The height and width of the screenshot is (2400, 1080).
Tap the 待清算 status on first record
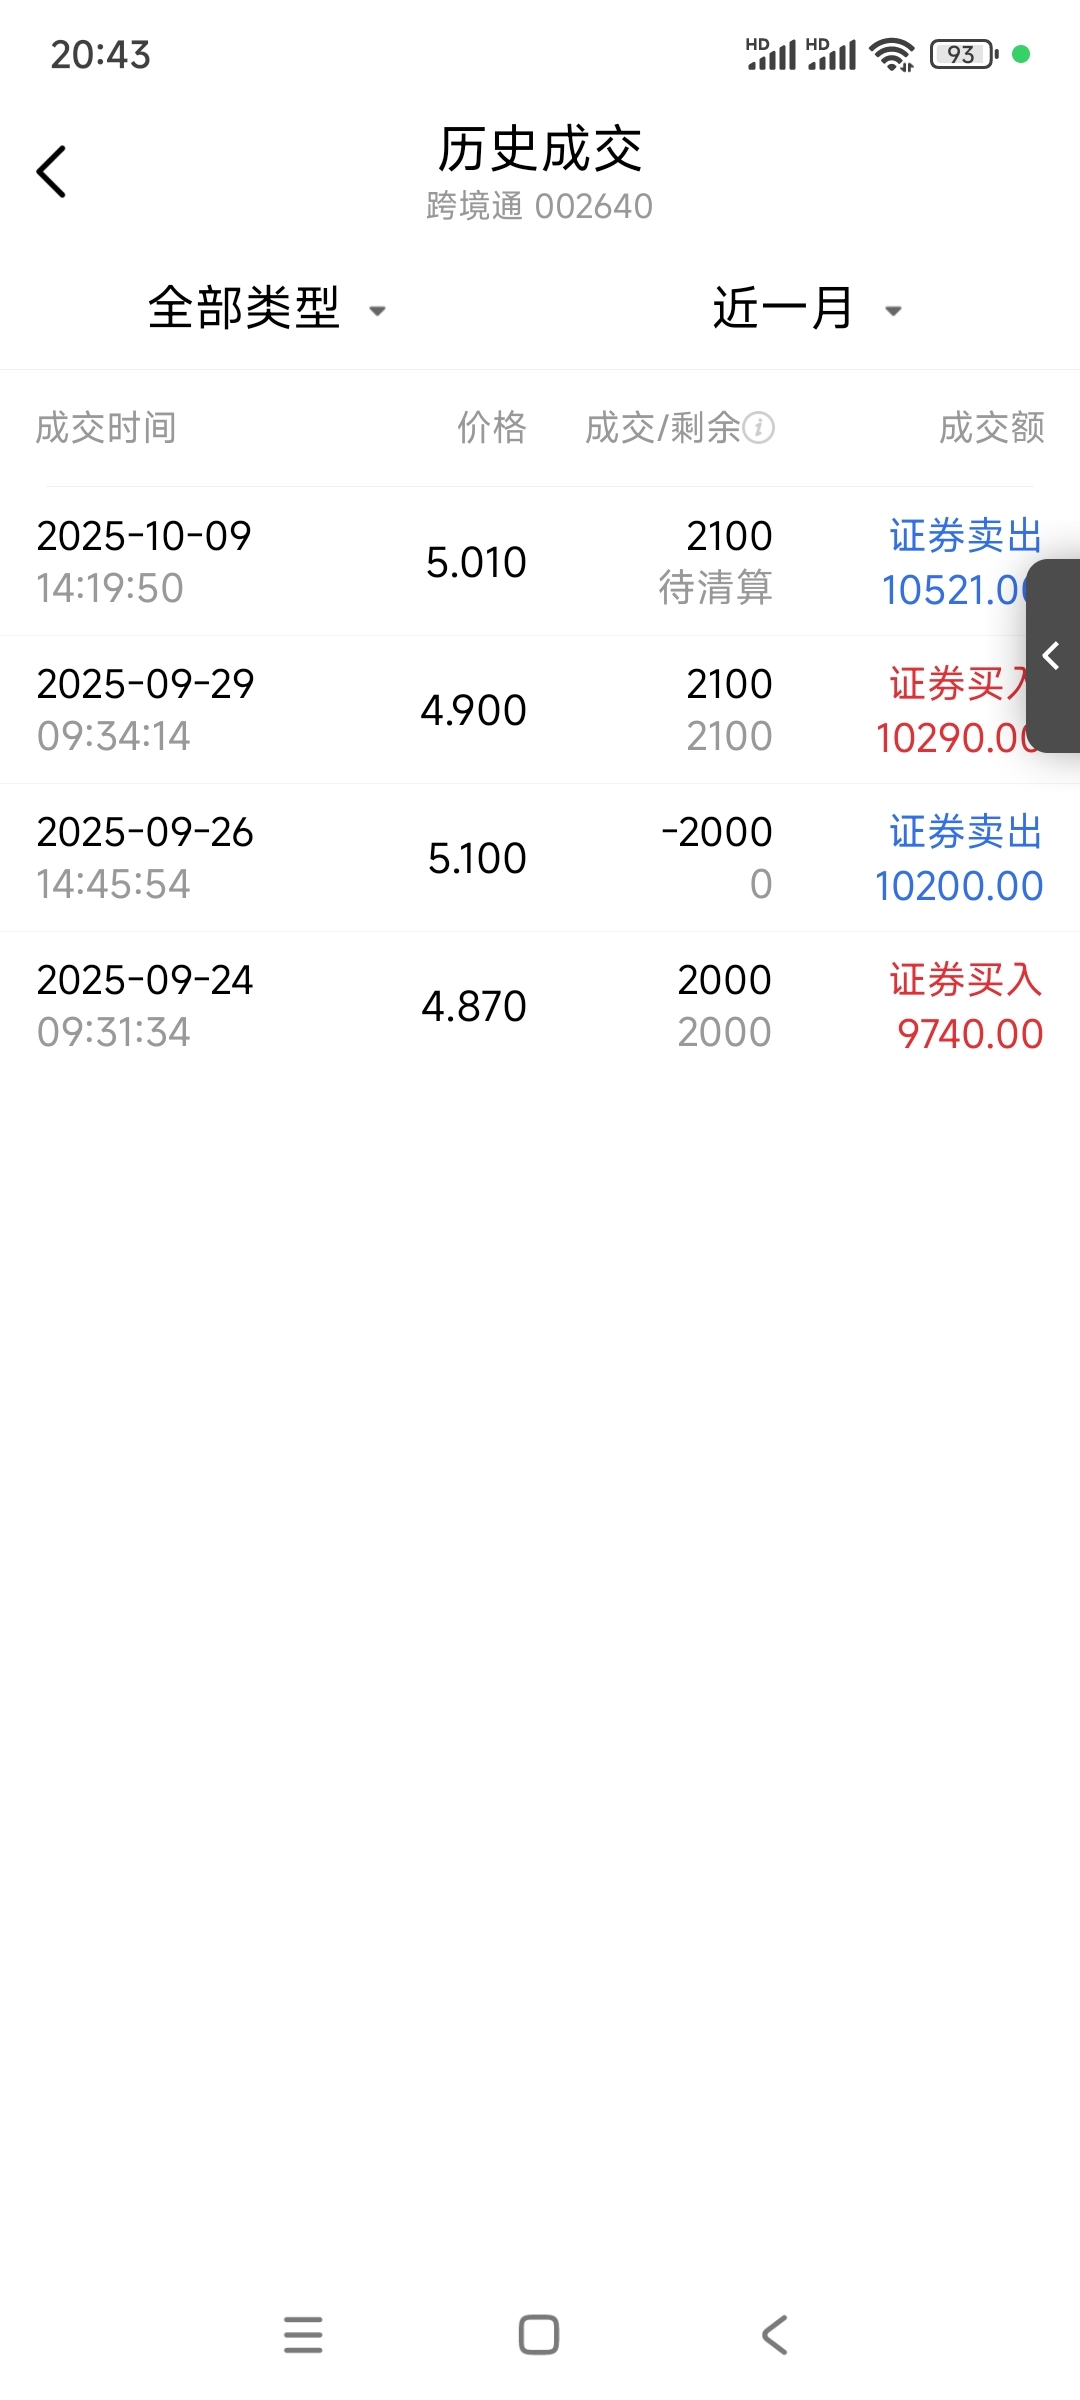[715, 588]
